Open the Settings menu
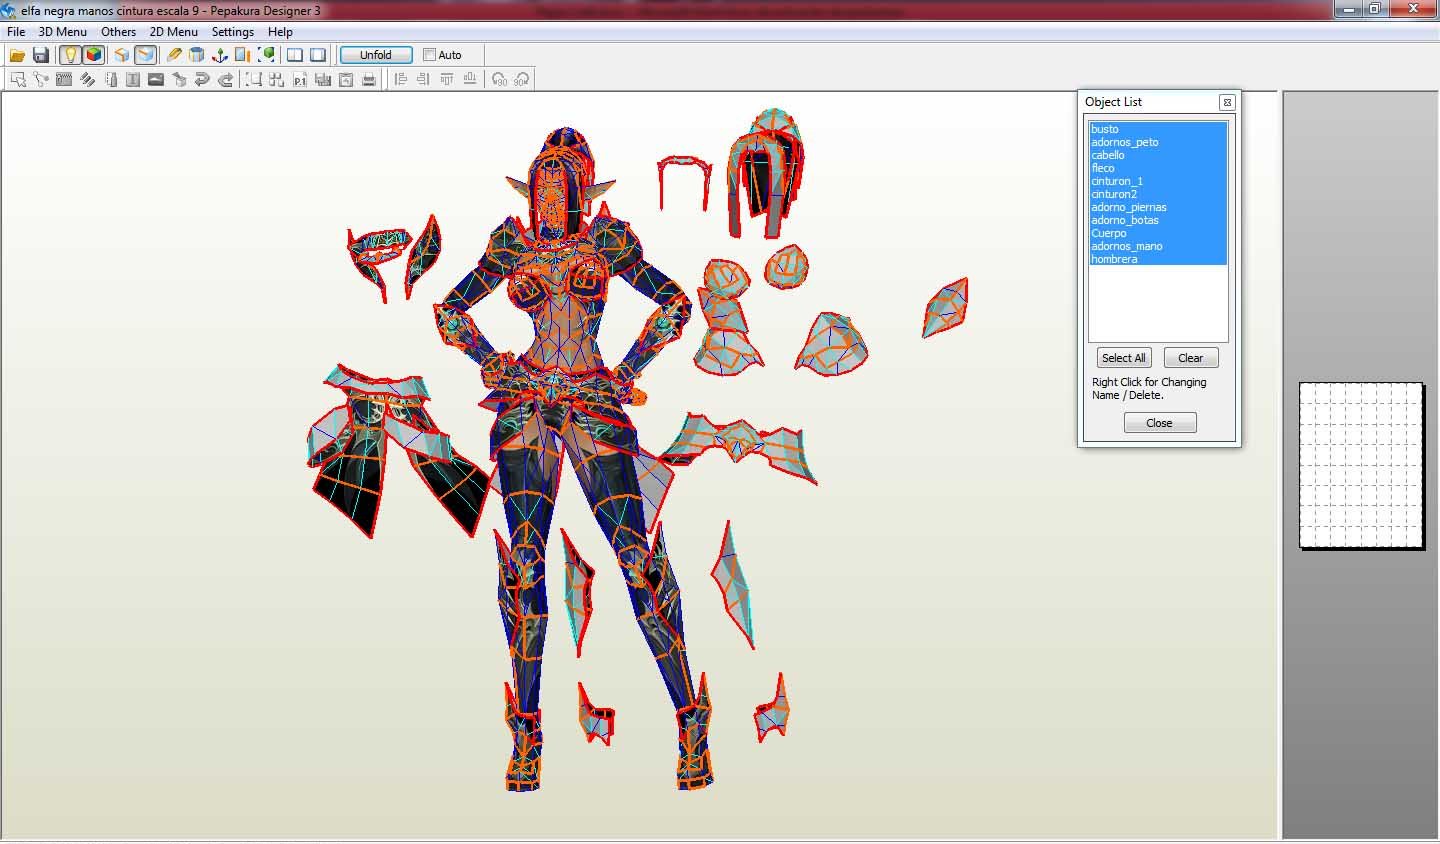The image size is (1440, 844). click(x=233, y=32)
